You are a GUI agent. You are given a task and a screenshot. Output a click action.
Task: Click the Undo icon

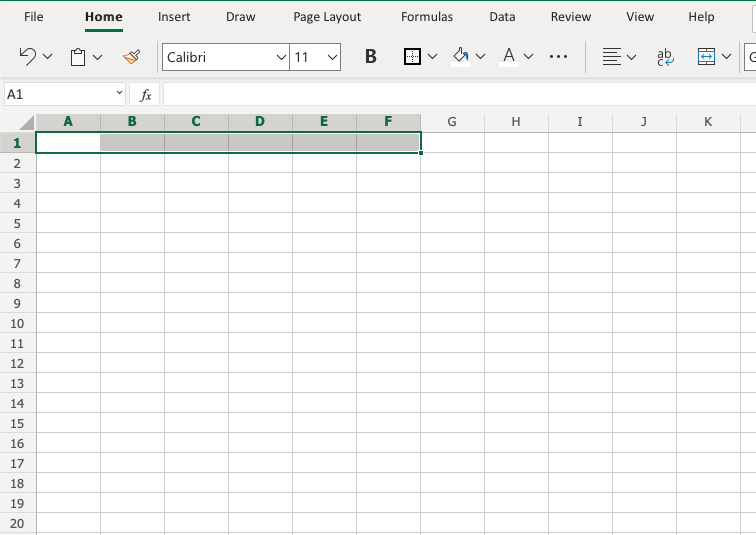(28, 57)
